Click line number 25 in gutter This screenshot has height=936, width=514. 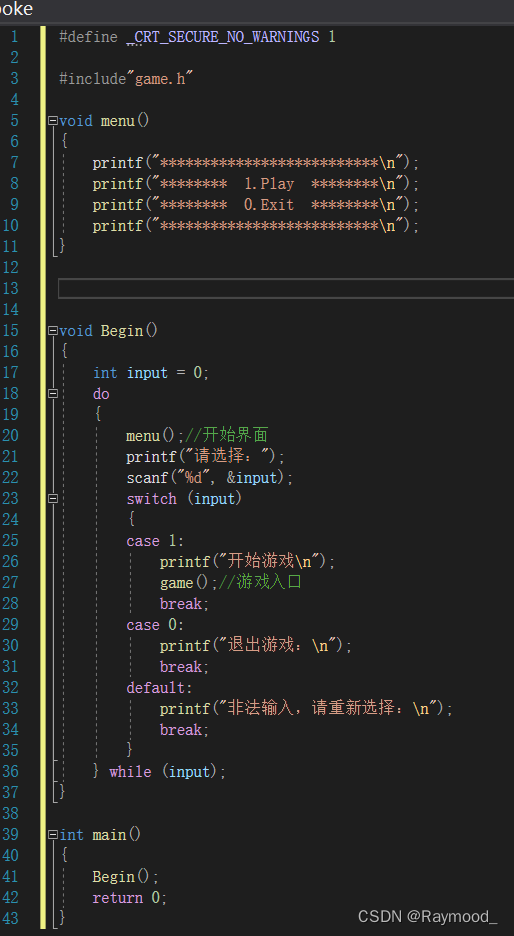click(x=10, y=541)
